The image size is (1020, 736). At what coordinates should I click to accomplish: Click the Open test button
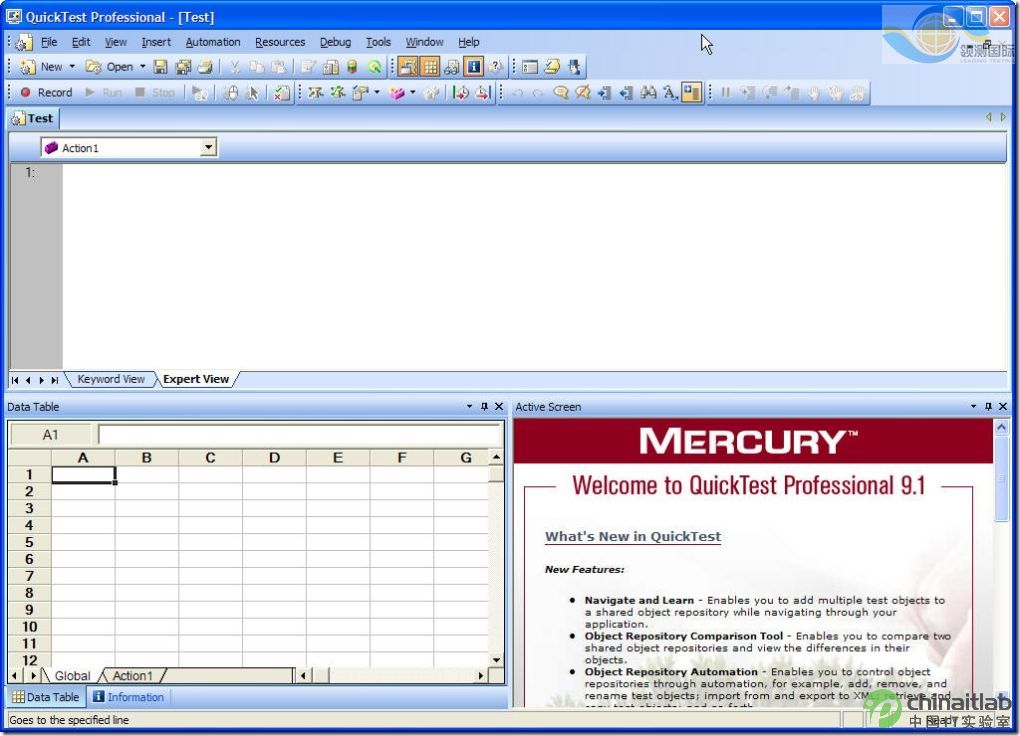tap(111, 66)
